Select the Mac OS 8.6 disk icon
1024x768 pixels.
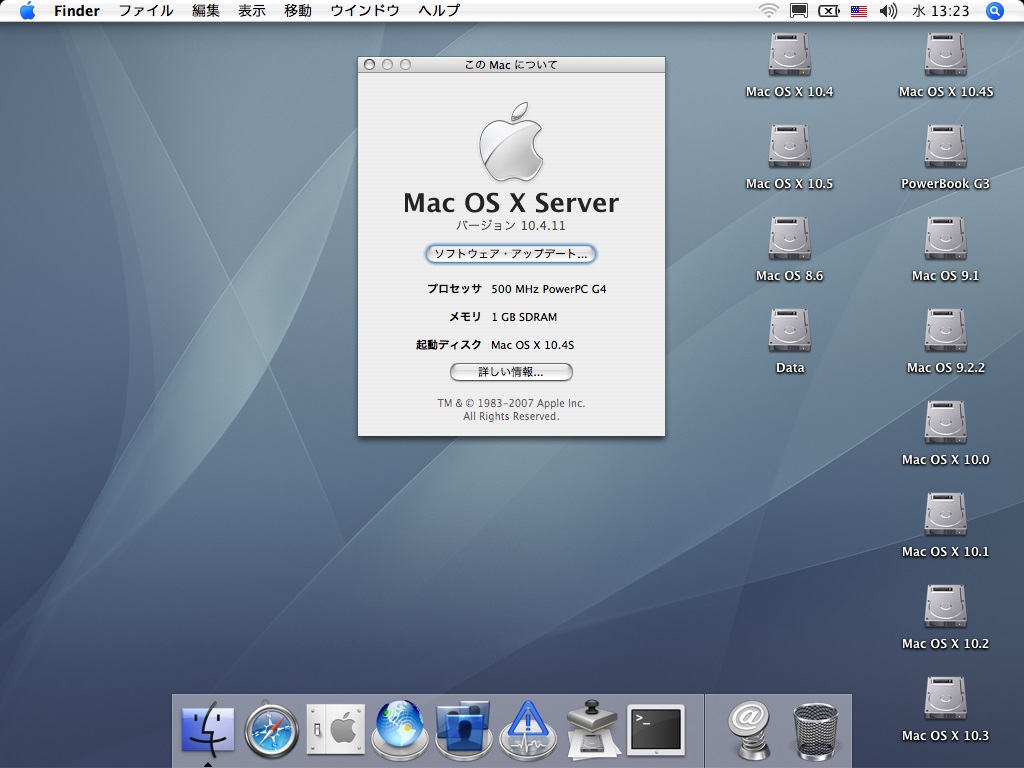(790, 240)
